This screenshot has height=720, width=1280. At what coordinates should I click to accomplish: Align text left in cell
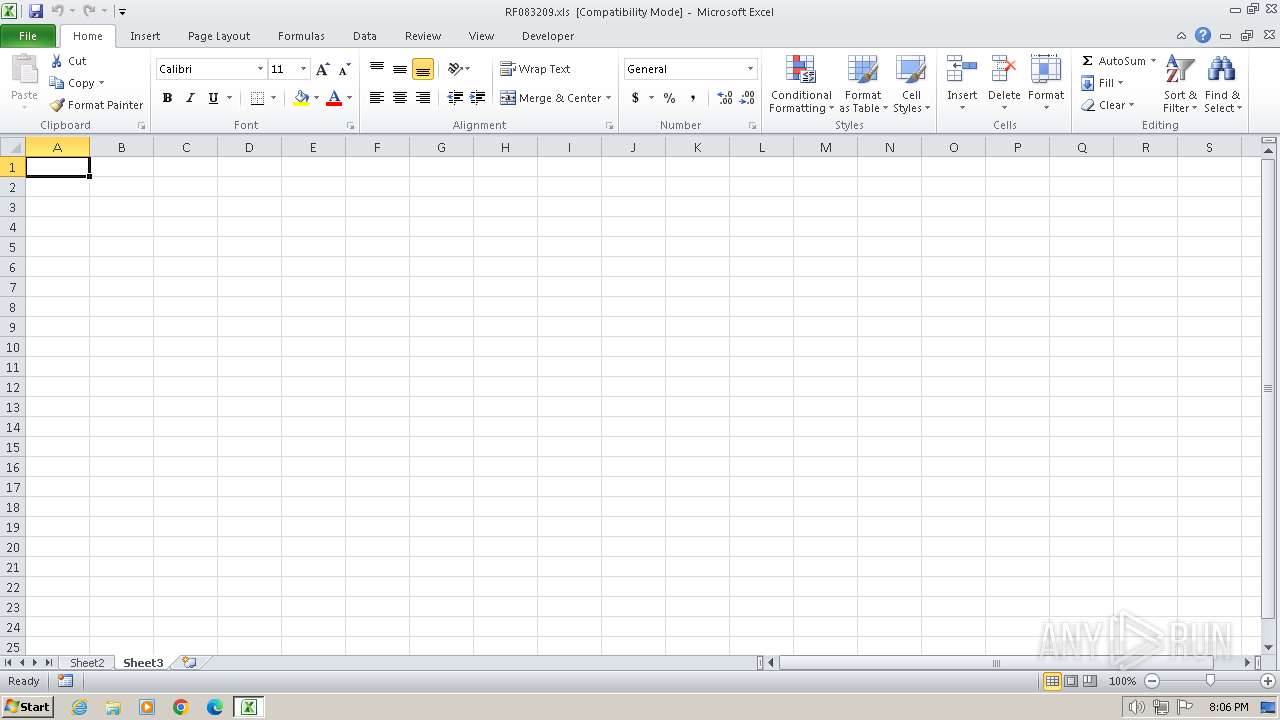(x=377, y=98)
